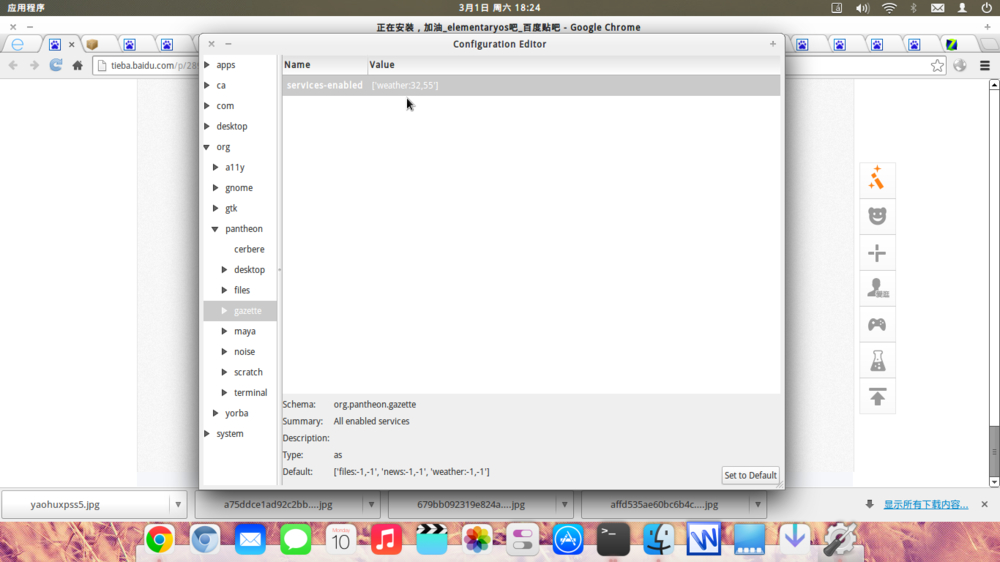
Task: Open the App Store icon in dock
Action: click(568, 540)
